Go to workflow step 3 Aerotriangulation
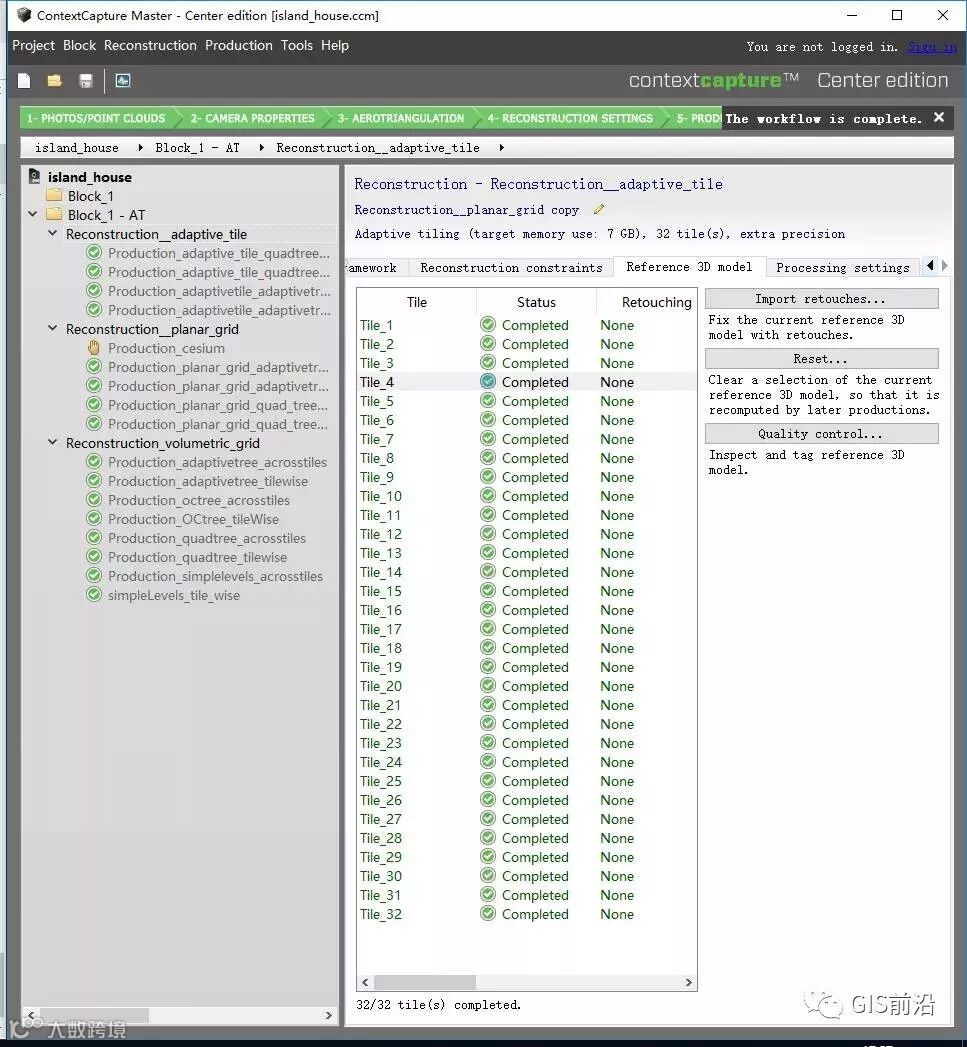 401,118
